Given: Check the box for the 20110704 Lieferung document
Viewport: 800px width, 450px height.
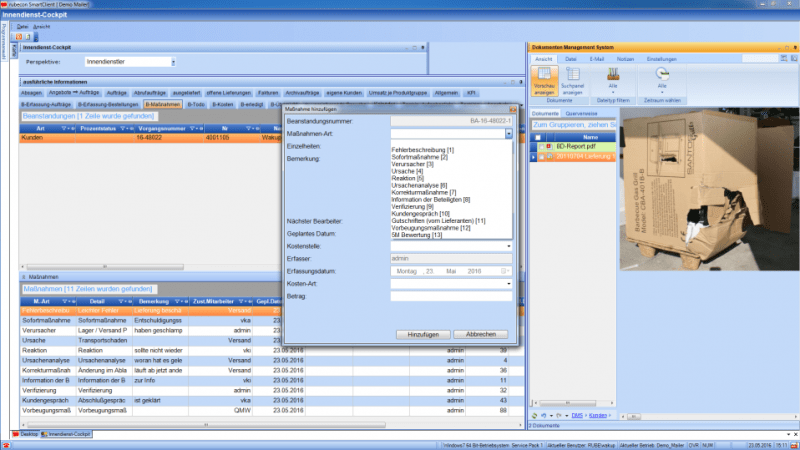Looking at the screenshot, I should [541, 155].
